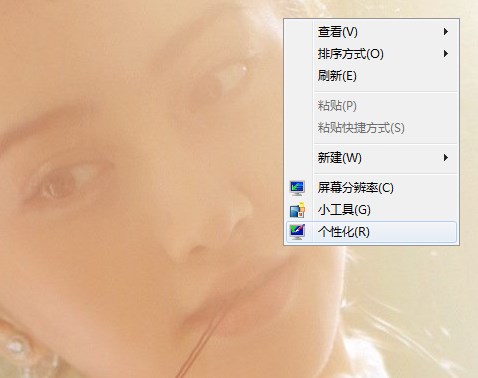478x378 pixels.
Task: Open 小工具(G) gadgets
Action: click(x=371, y=210)
